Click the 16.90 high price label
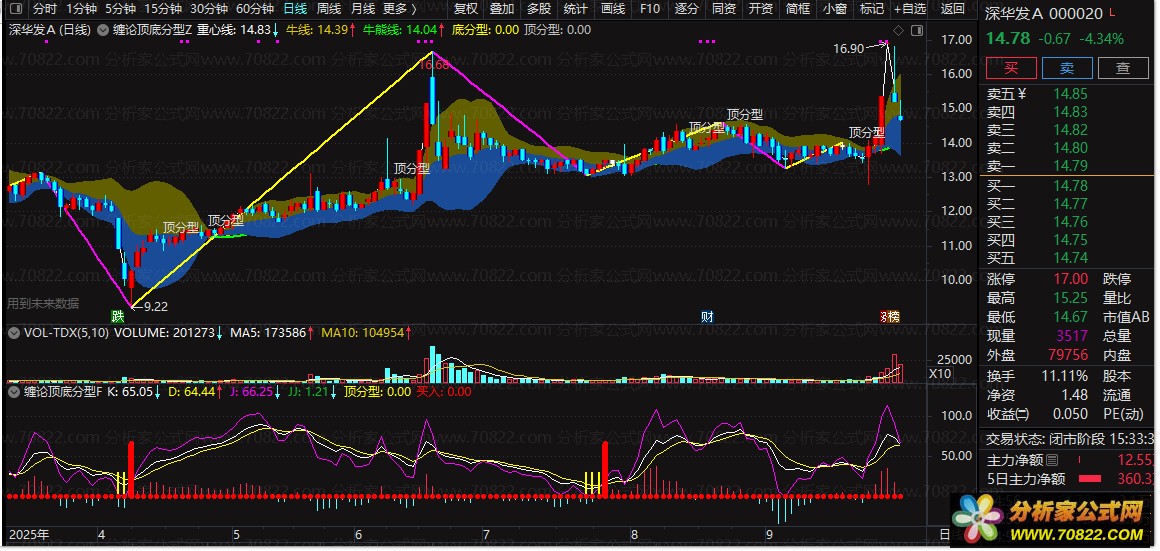 click(x=848, y=48)
